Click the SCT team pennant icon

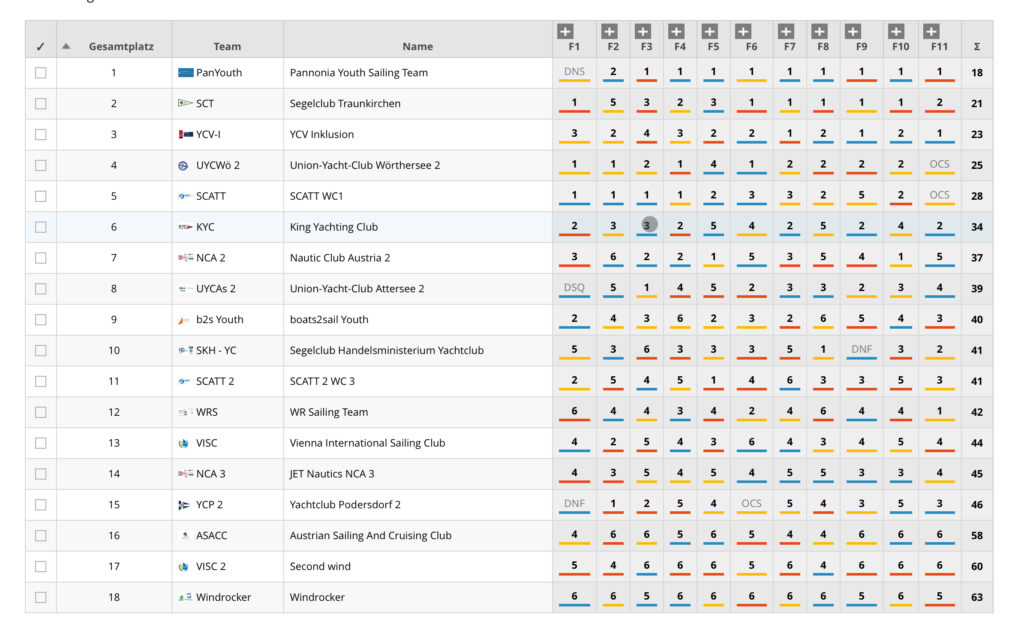point(185,103)
